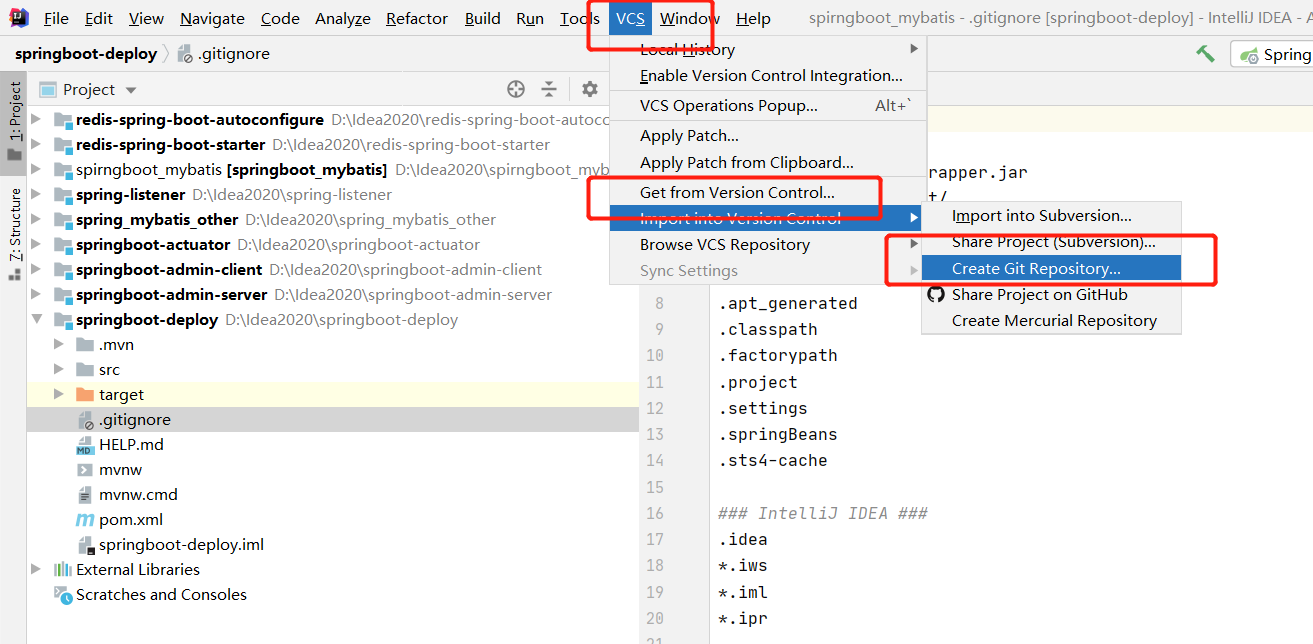This screenshot has width=1313, height=644.
Task: Click the orange target folder icon
Action: tap(85, 394)
